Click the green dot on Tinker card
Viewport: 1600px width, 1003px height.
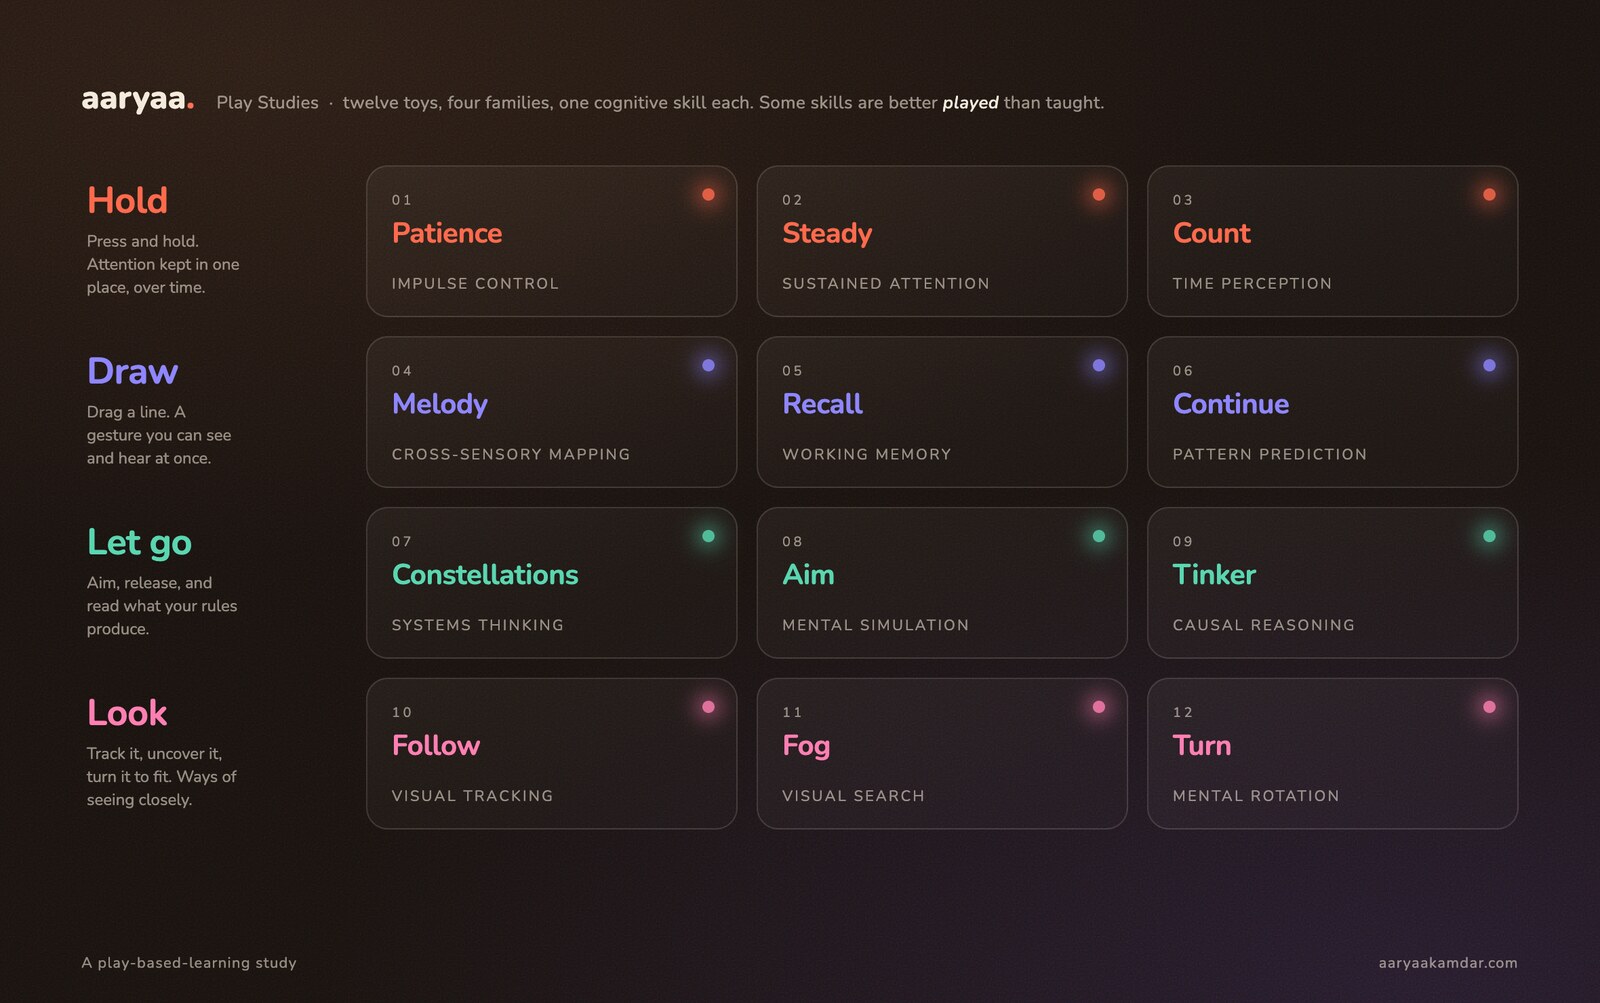(x=1489, y=536)
